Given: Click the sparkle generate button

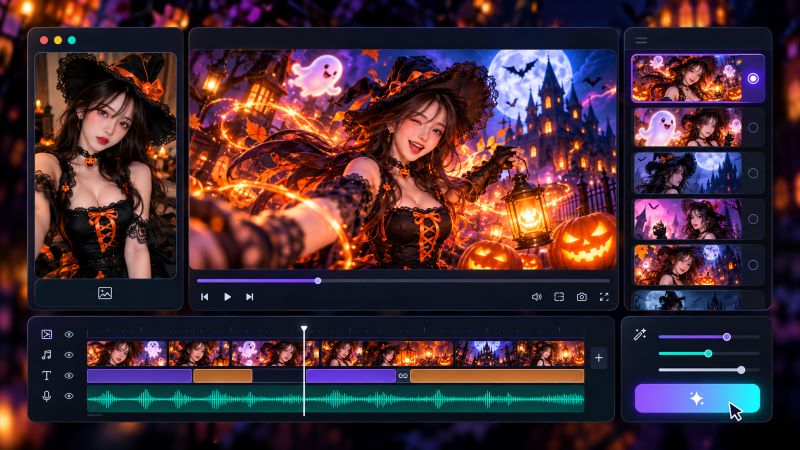Looking at the screenshot, I should pyautogui.click(x=697, y=398).
